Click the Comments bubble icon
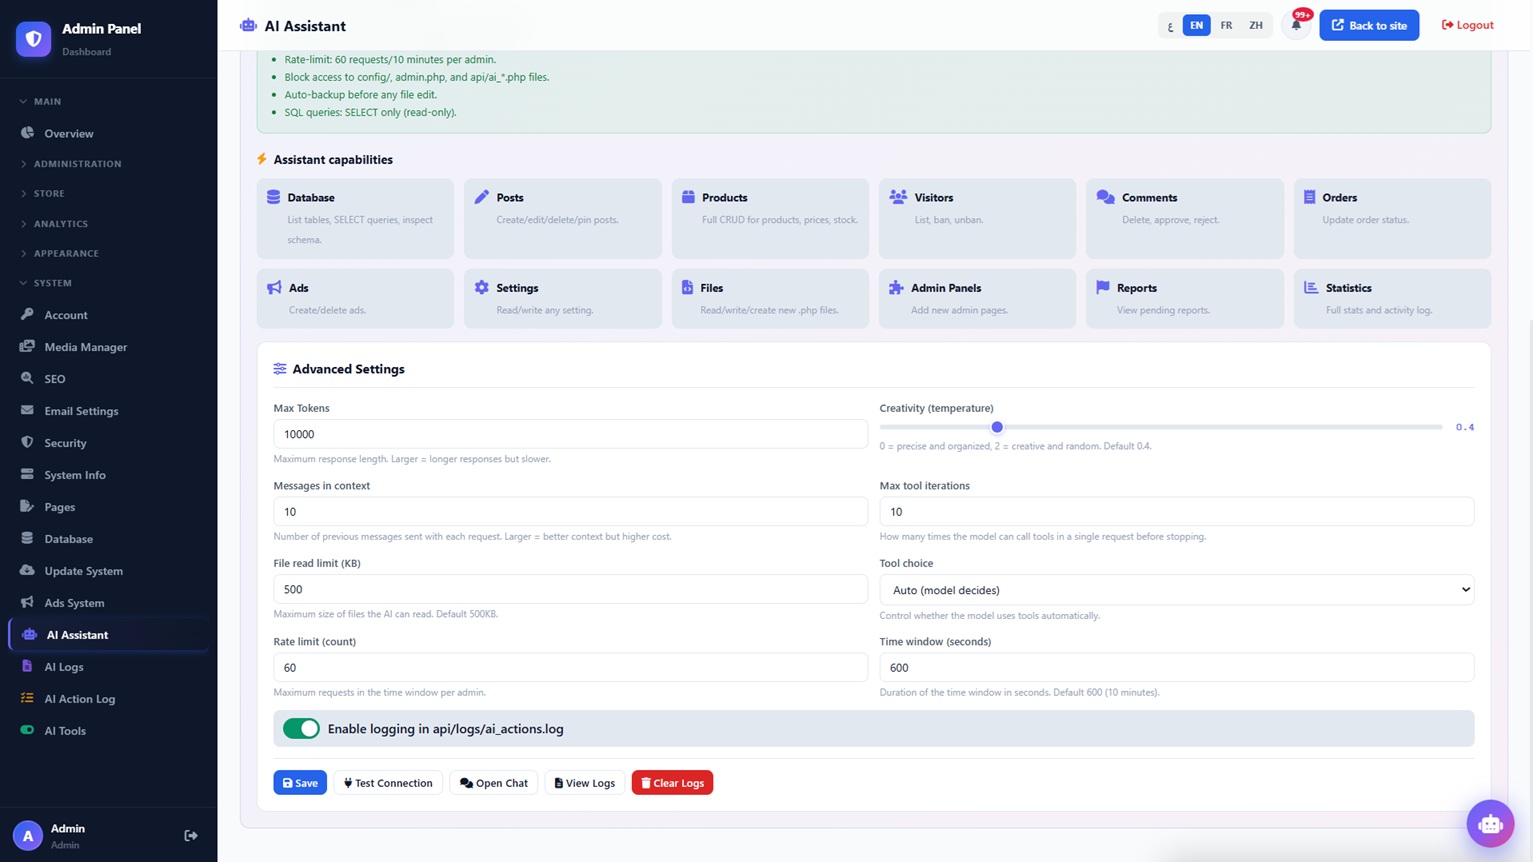Image resolution: width=1533 pixels, height=862 pixels. 1105,197
